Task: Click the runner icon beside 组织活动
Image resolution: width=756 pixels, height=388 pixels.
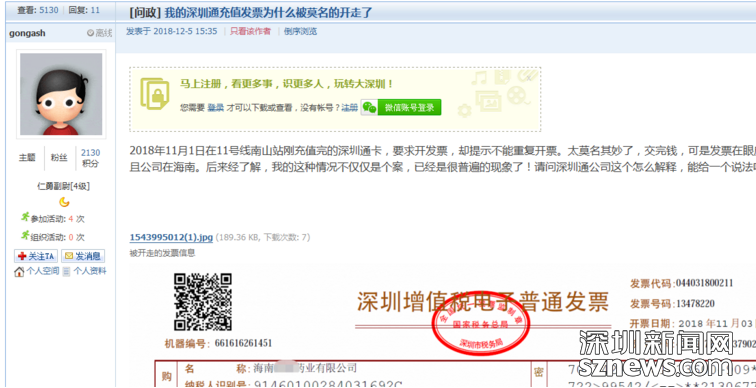Action: coord(25,236)
